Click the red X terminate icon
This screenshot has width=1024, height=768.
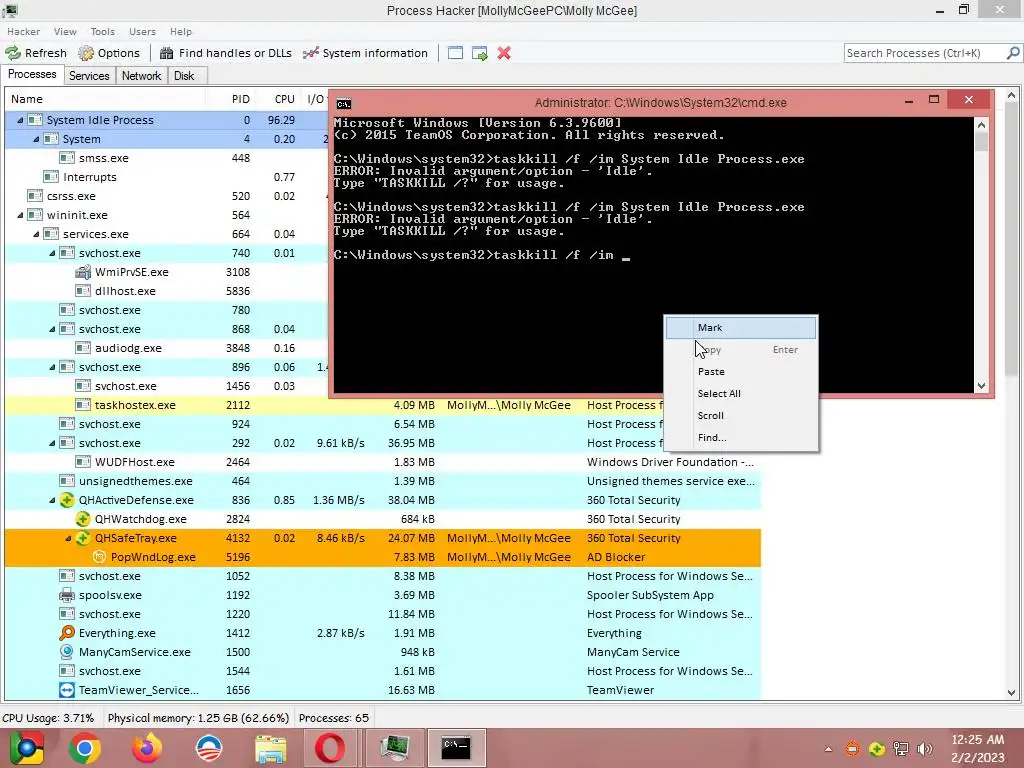504,53
